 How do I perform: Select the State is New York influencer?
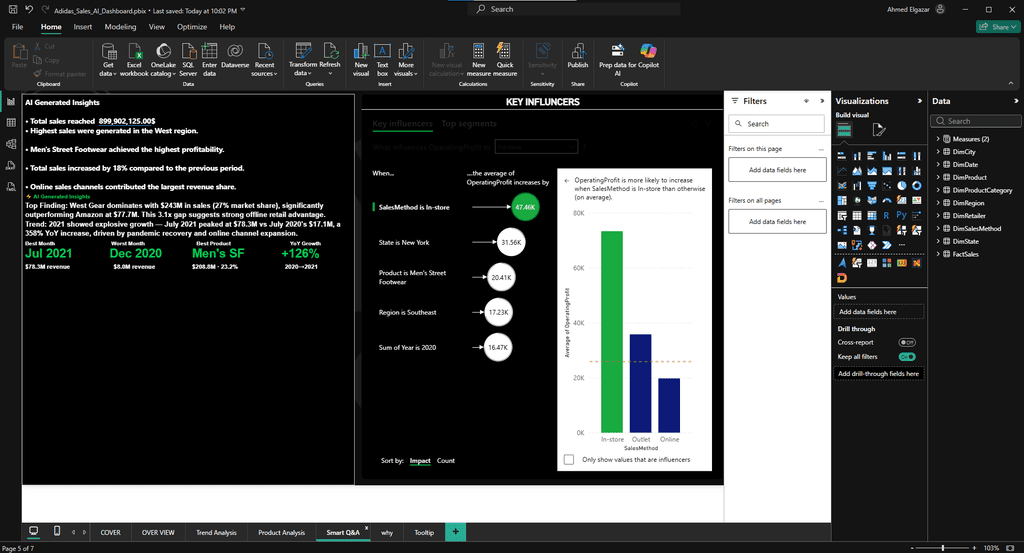pyautogui.click(x=404, y=242)
